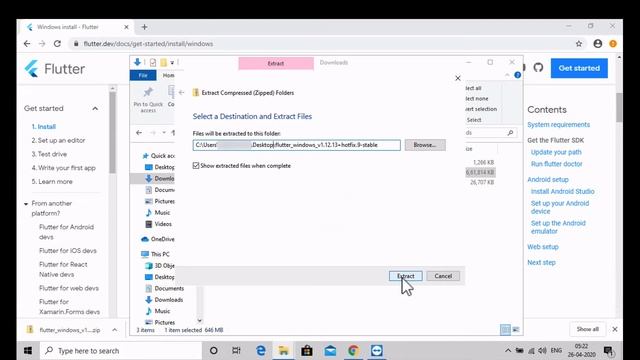Reload the browser page
Image resolution: width=640 pixels, height=360 pixels.
tap(57, 44)
